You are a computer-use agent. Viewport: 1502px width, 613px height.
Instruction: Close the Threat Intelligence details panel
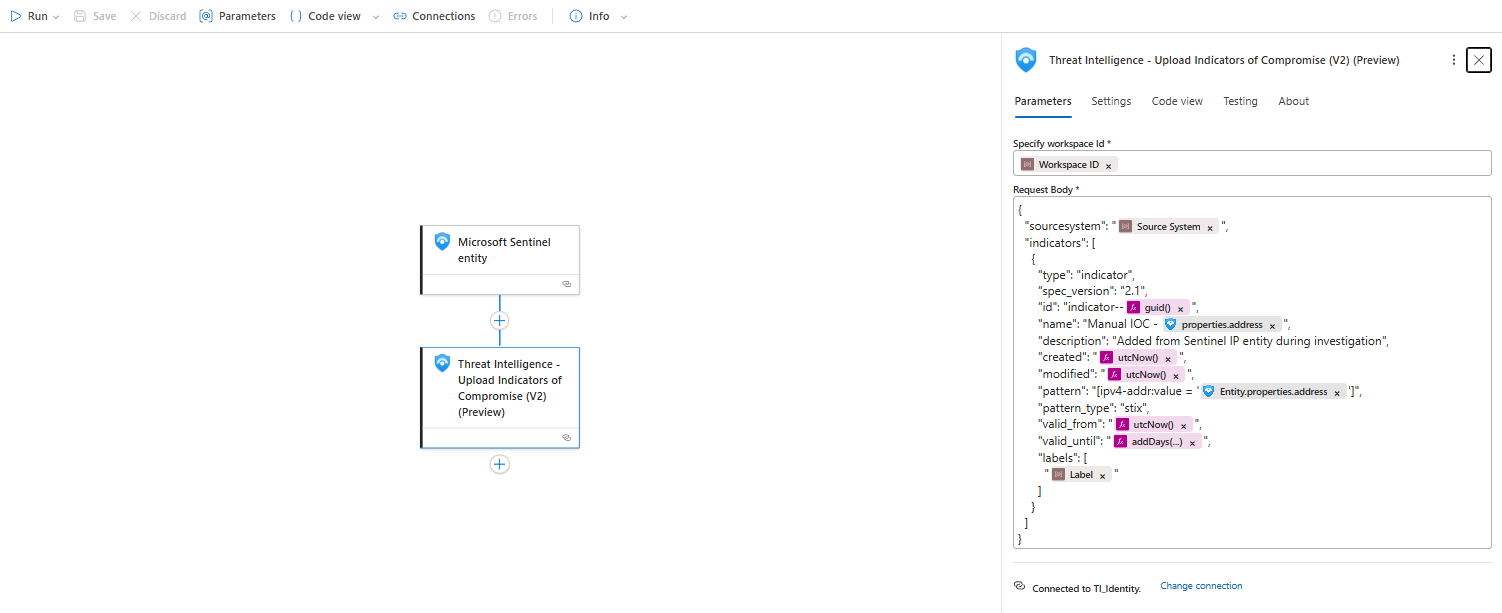pyautogui.click(x=1479, y=60)
